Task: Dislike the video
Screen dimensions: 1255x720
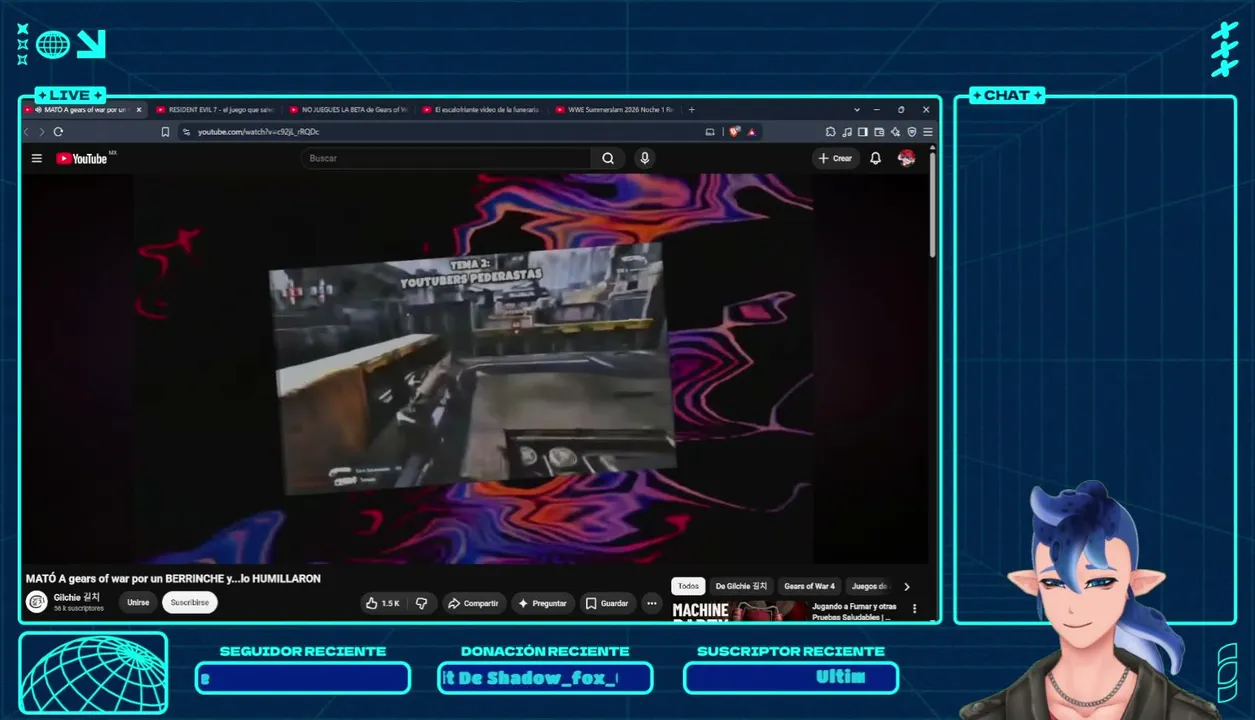Action: click(422, 603)
